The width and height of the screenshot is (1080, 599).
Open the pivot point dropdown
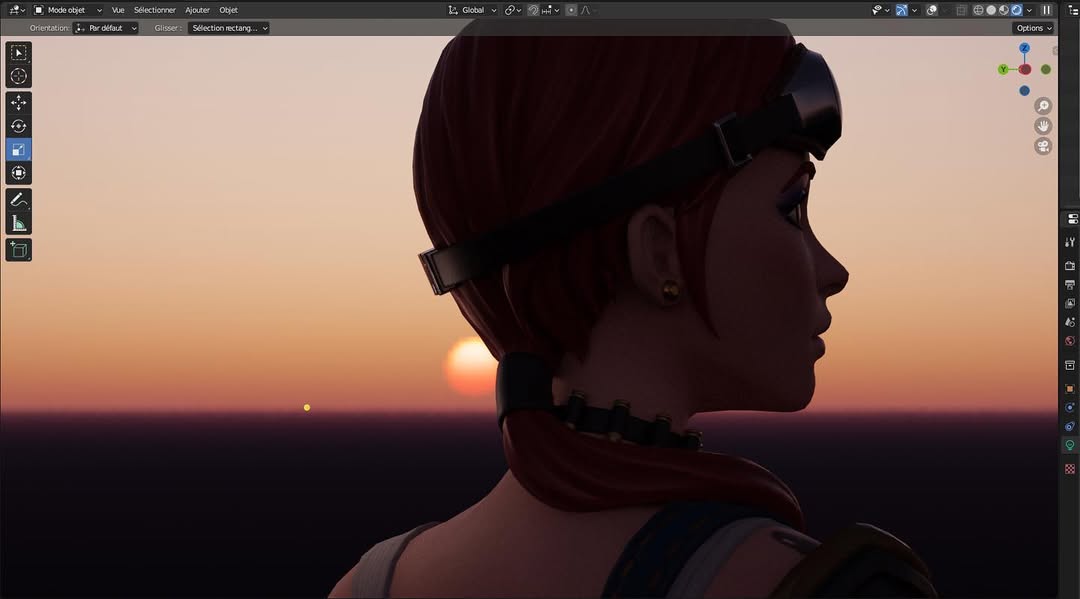point(512,10)
